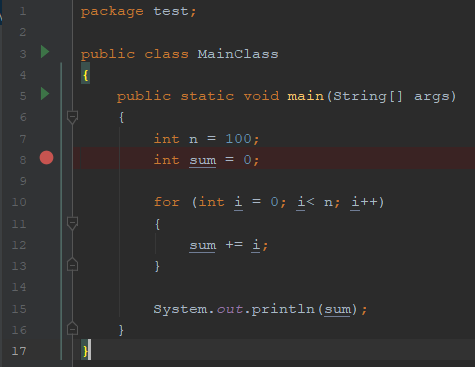
Task: Click the 'sum' variable declaration on line 8
Action: coord(203,161)
